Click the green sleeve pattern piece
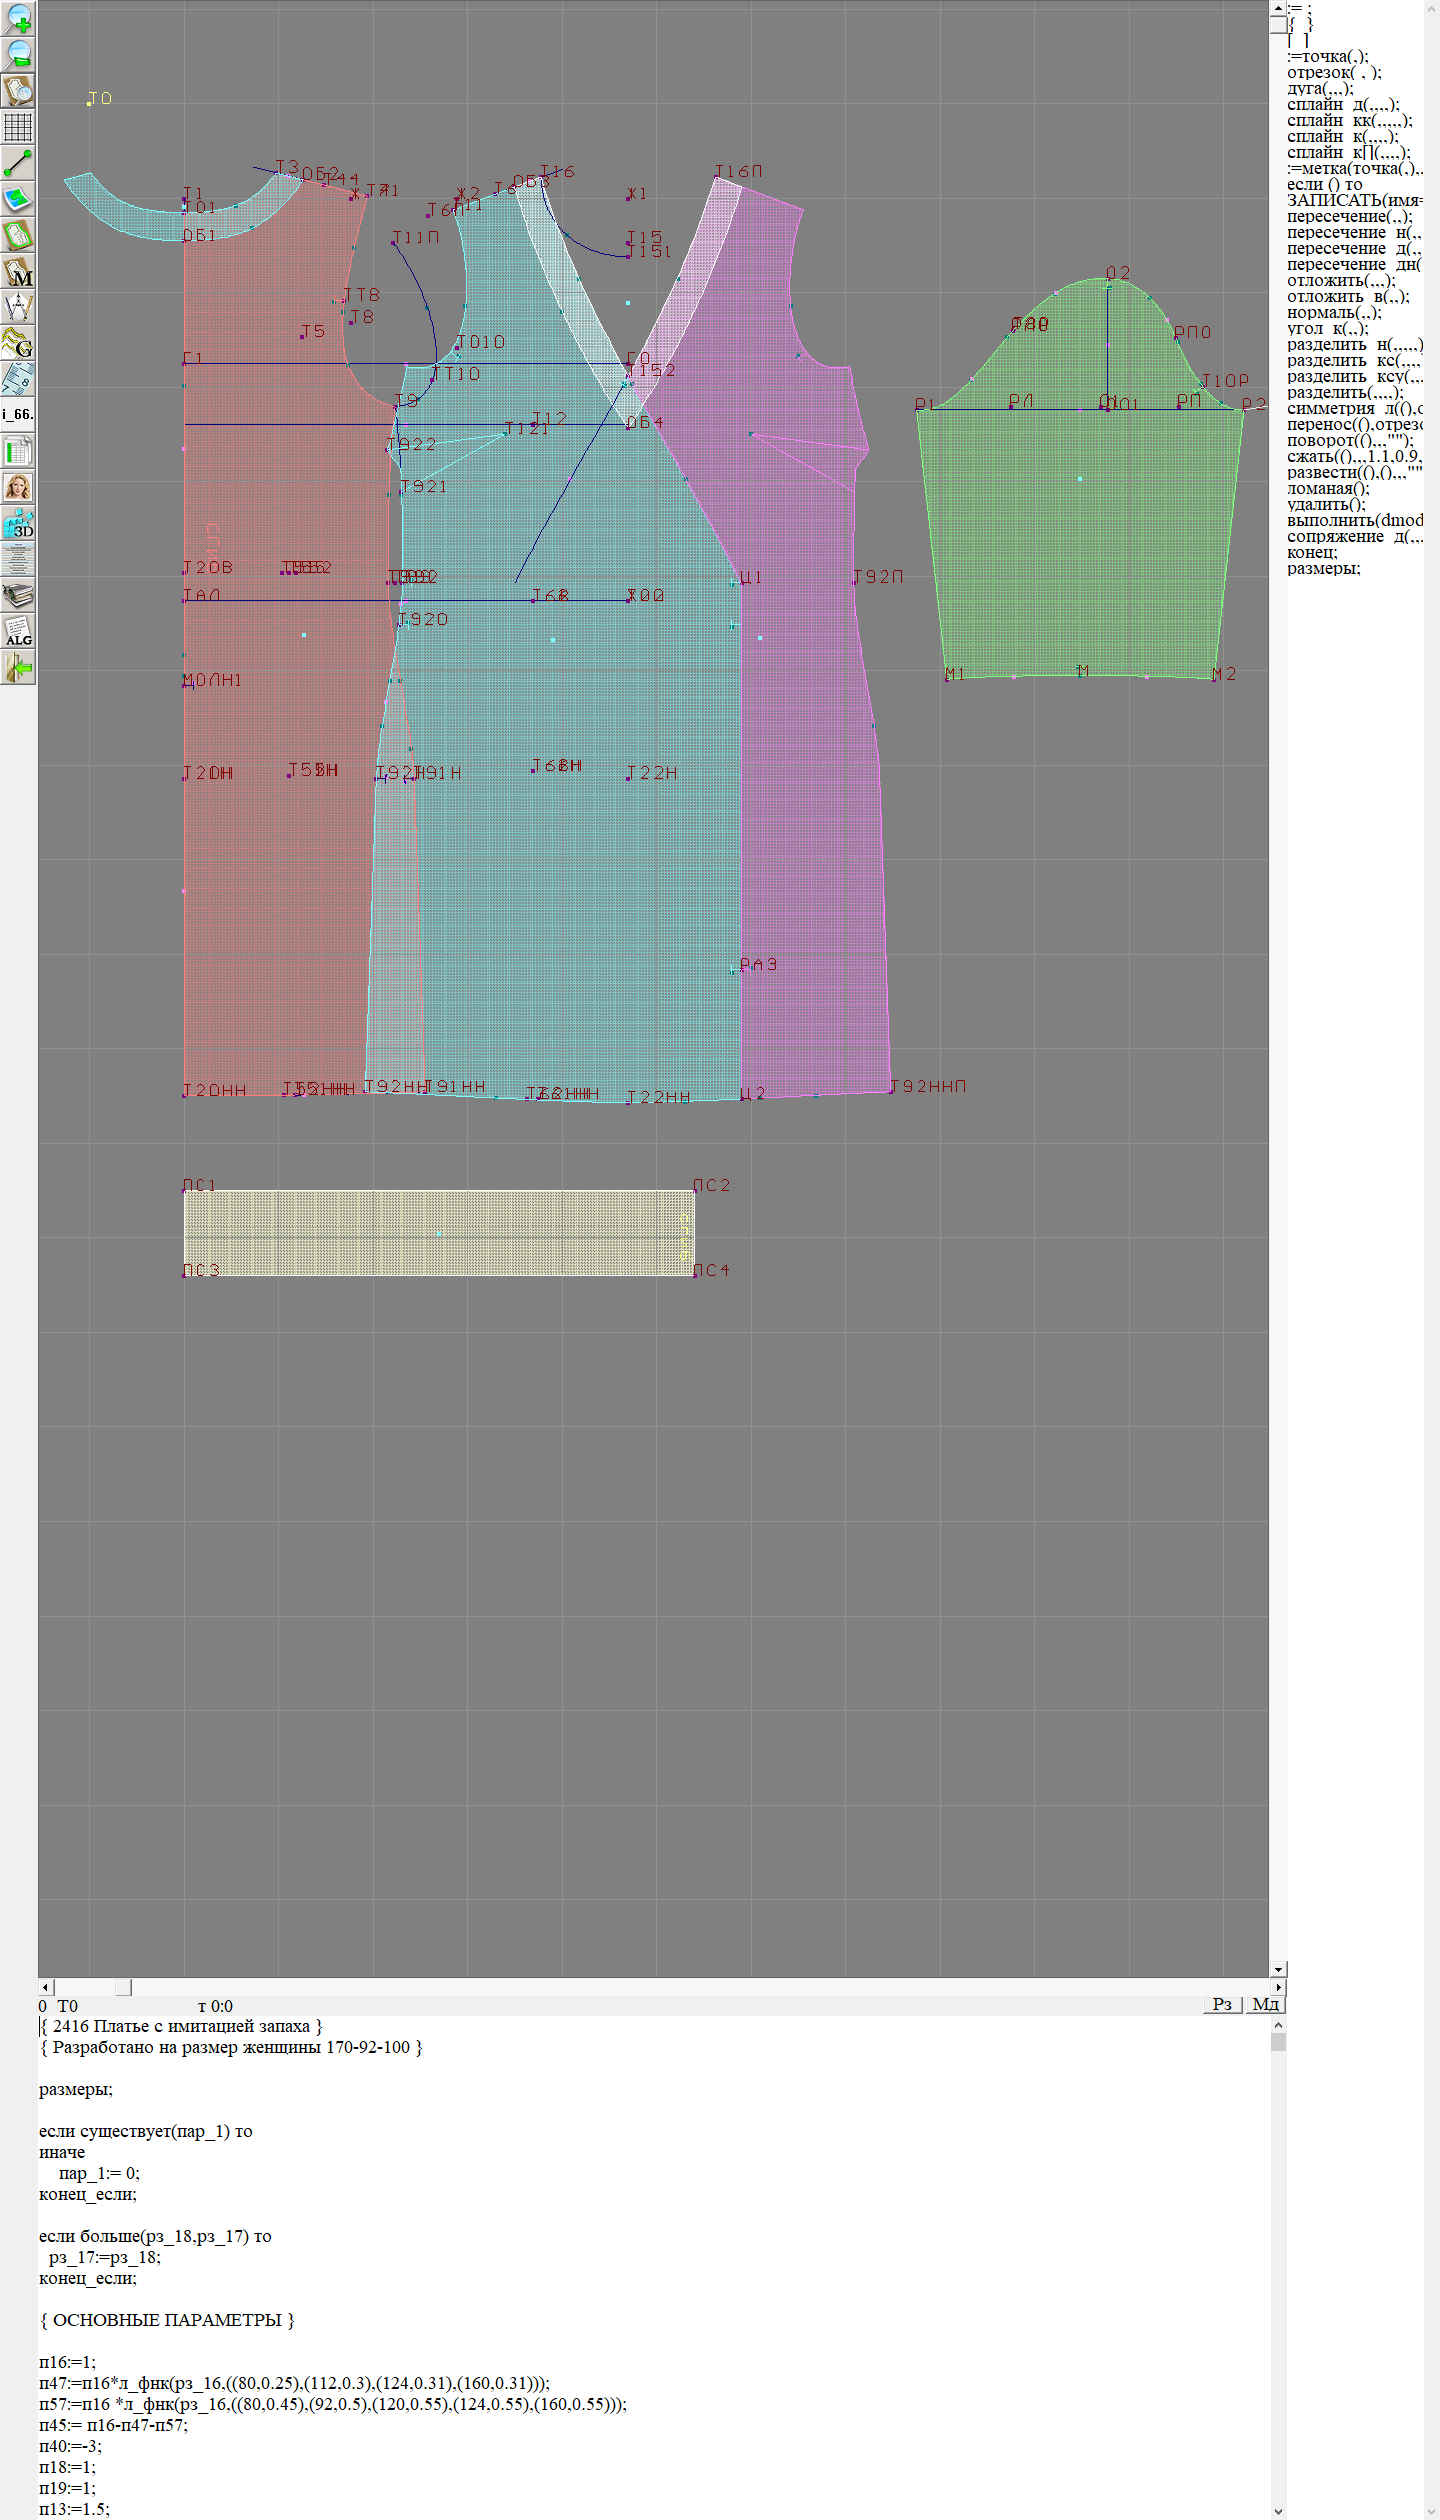The height and width of the screenshot is (2520, 1440). (1080, 540)
